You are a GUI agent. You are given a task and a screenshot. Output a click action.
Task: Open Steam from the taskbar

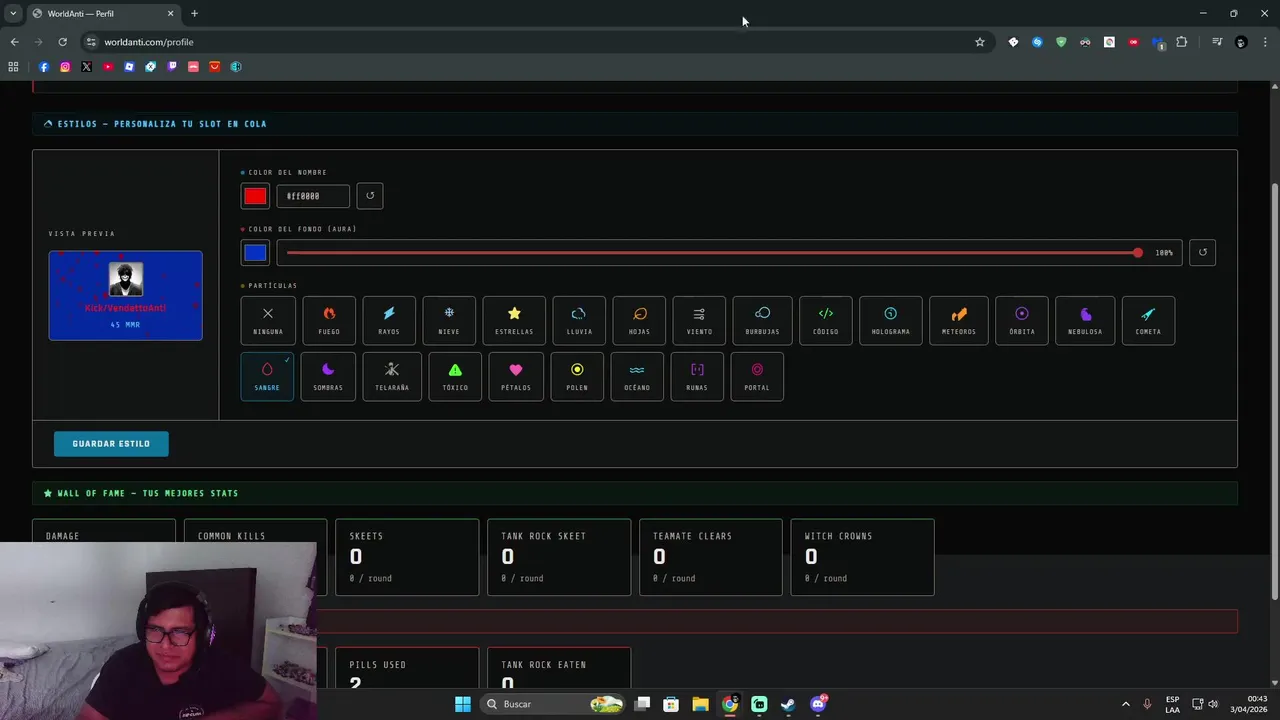(x=788, y=704)
